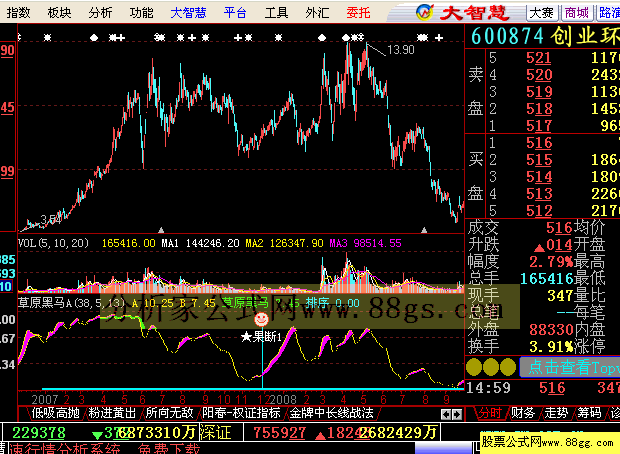This screenshot has height=454, width=620.
Task: Click the 229378 index value in status bar
Action: (x=39, y=433)
